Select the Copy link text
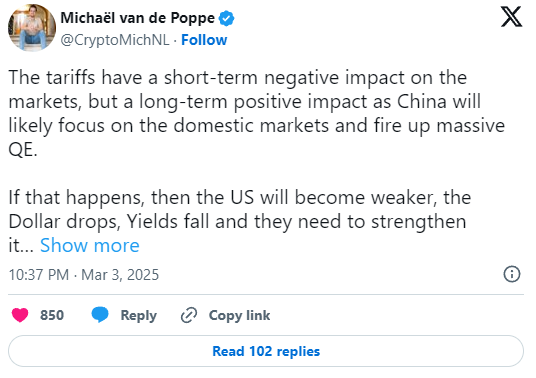This screenshot has height=378, width=536. 239,315
